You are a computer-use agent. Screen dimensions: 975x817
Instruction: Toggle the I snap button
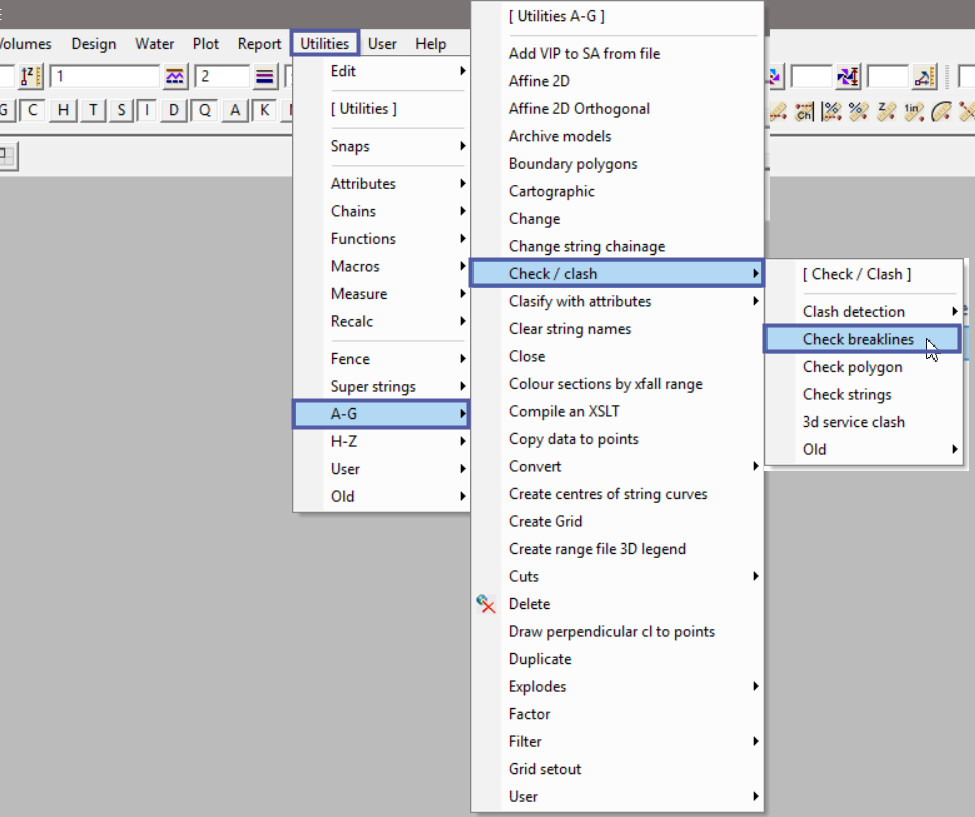147,111
